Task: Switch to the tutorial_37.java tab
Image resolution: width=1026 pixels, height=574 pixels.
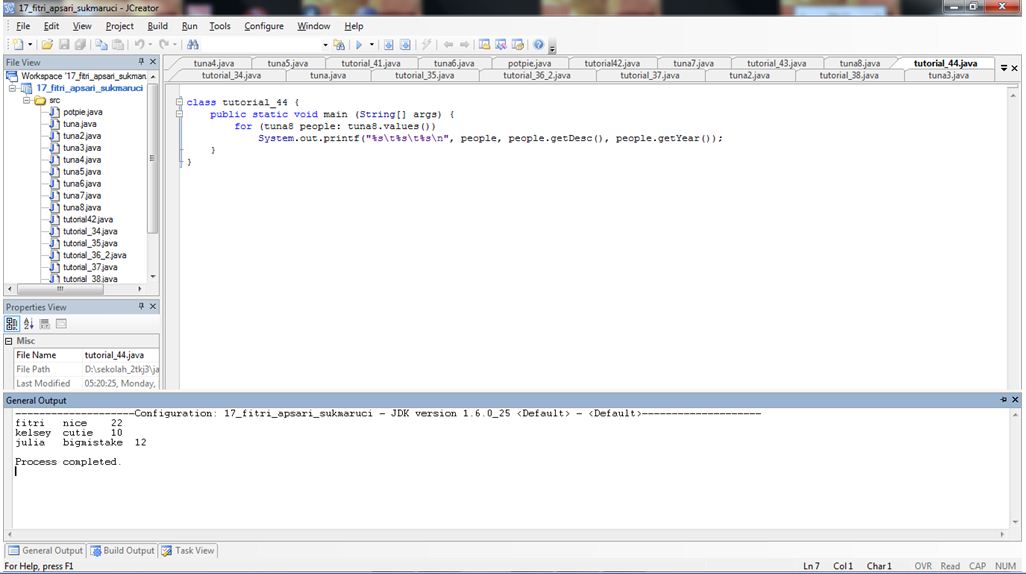Action: click(650, 75)
